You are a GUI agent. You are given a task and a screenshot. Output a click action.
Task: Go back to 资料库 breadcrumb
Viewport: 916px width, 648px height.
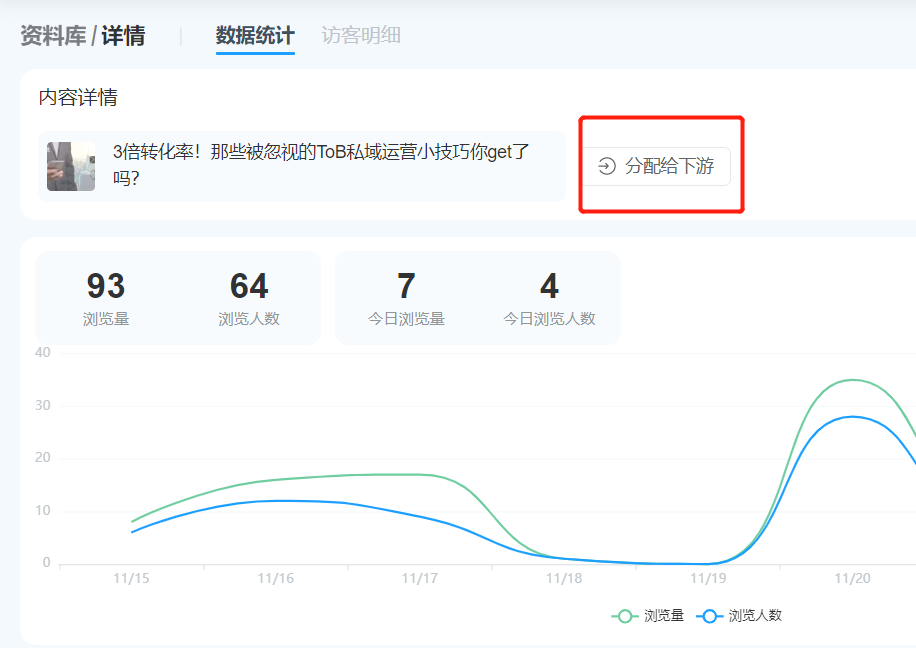click(53, 36)
